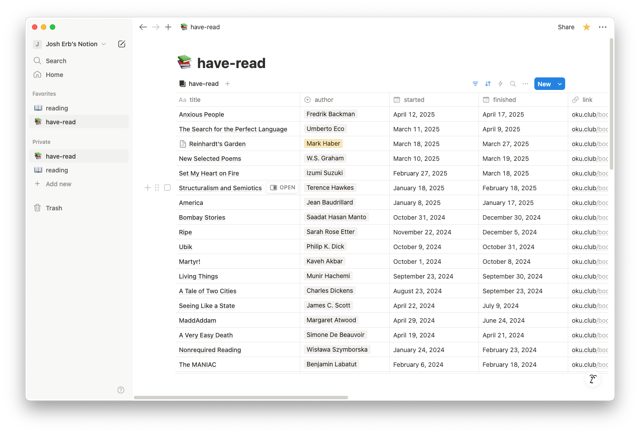Screen dimensions: 640x434
Task: Click the compose new page icon
Action: pyautogui.click(x=122, y=44)
